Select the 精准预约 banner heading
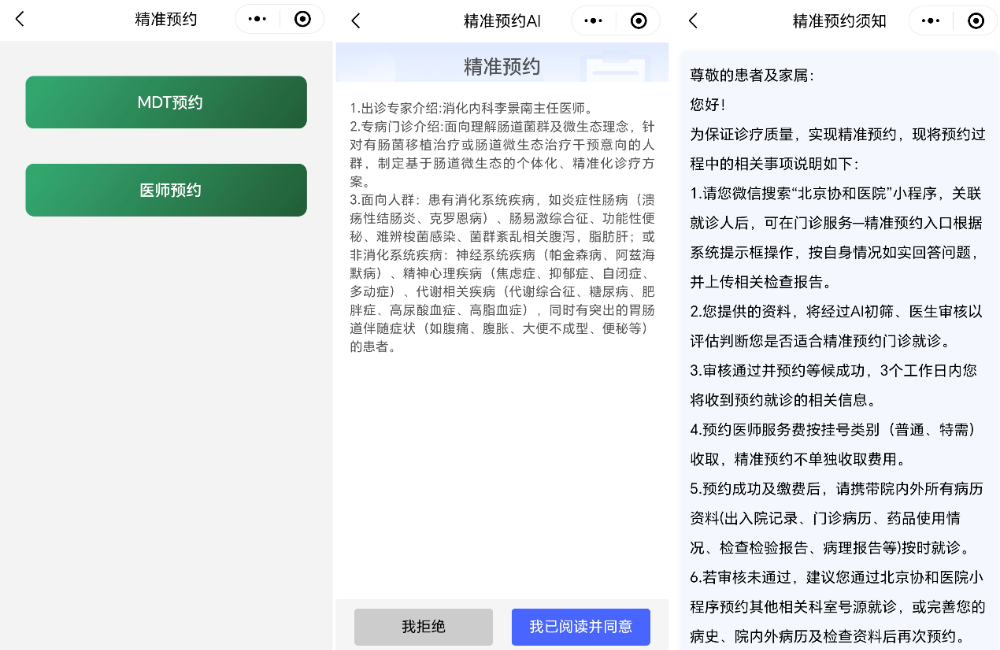 502,66
